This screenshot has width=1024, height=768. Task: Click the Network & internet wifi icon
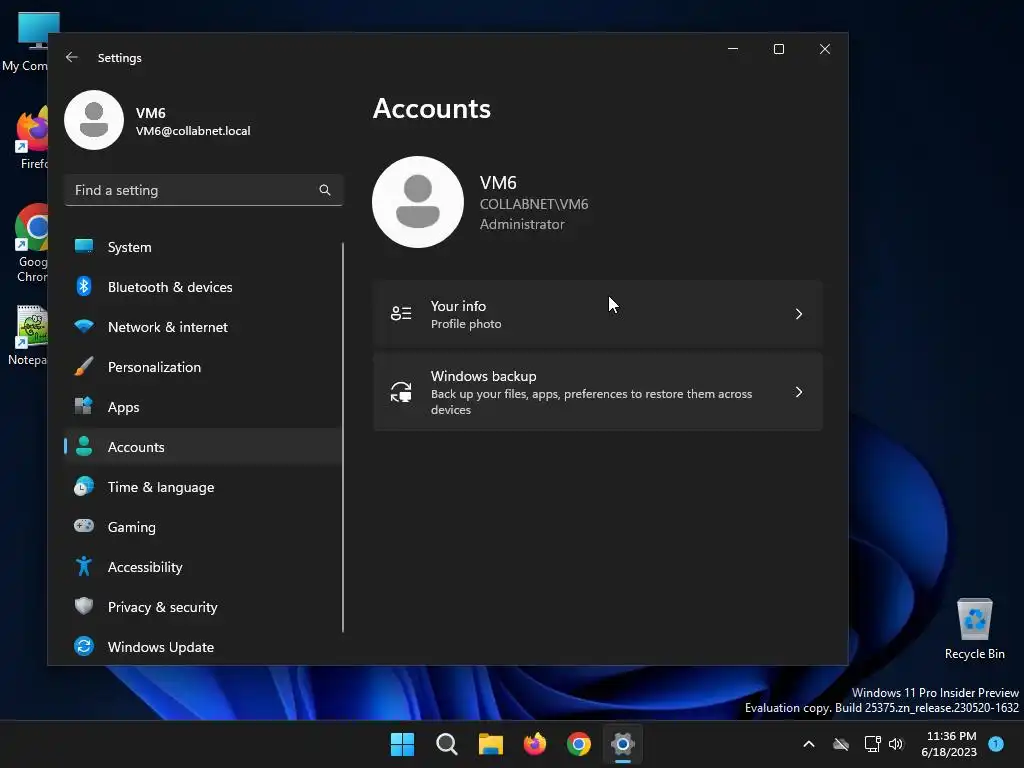pos(84,326)
